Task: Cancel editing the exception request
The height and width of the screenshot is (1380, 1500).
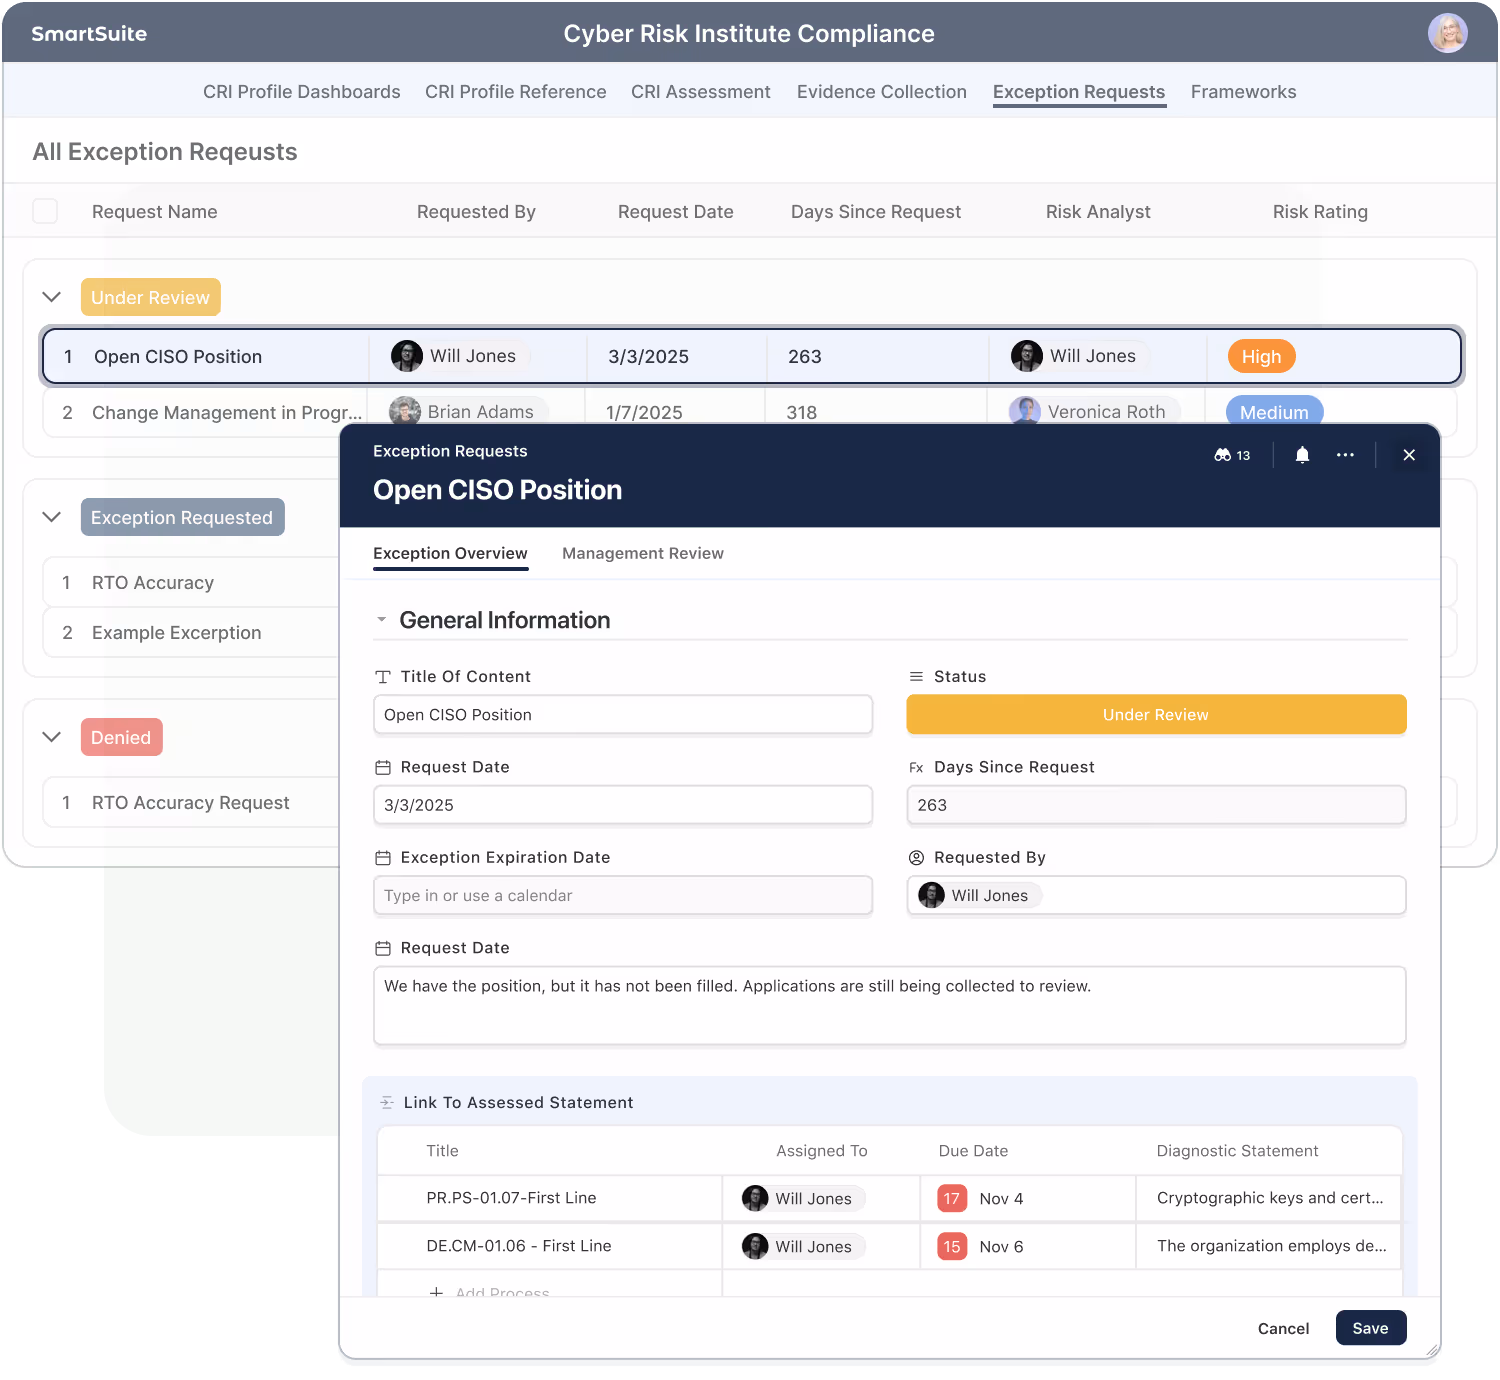Action: pyautogui.click(x=1283, y=1328)
